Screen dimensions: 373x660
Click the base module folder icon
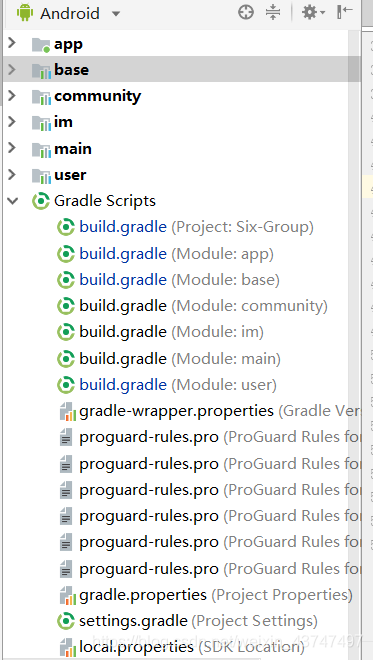[x=41, y=71]
